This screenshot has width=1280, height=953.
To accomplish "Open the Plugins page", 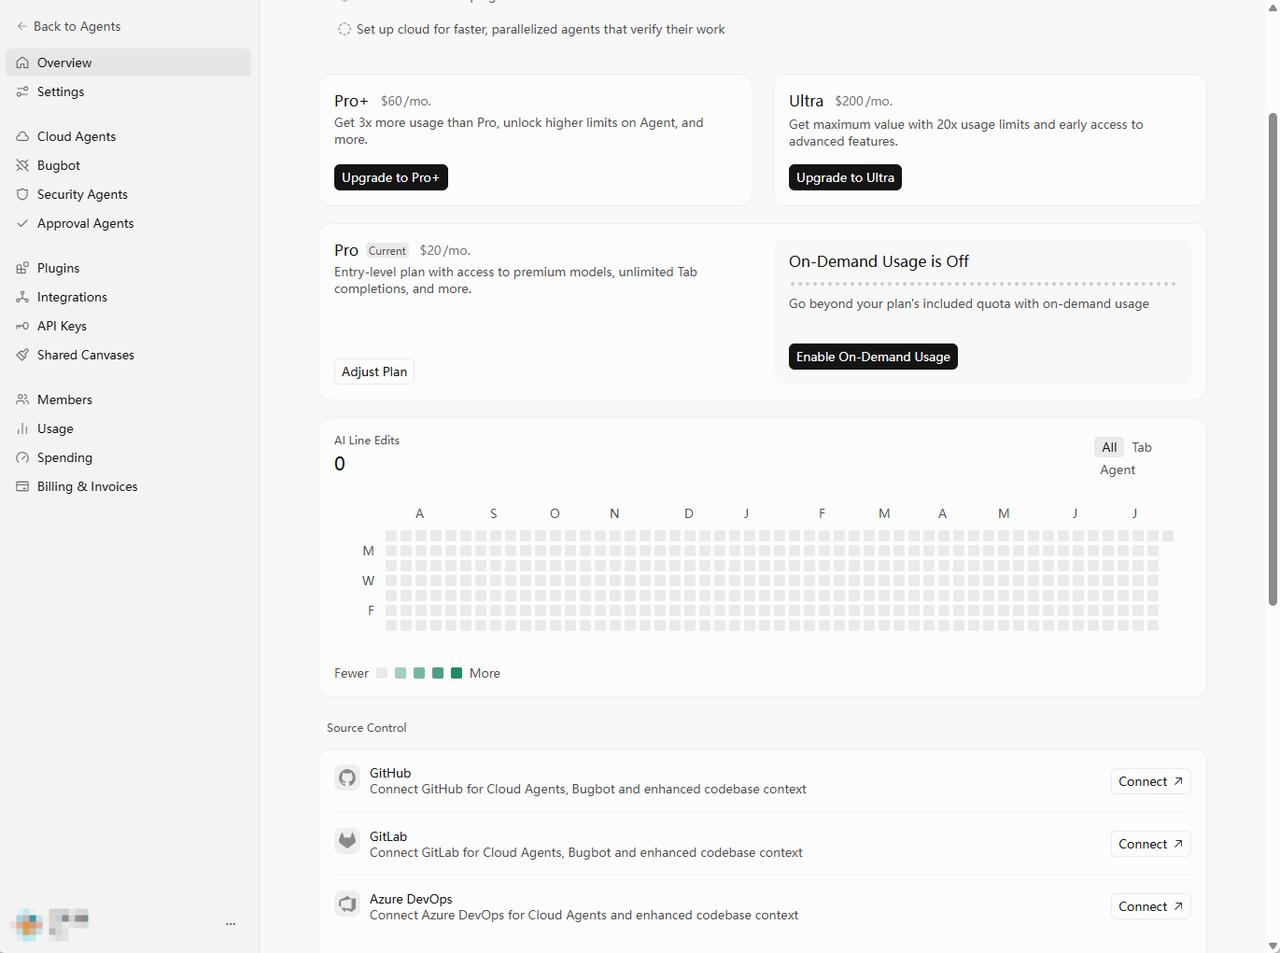I will (128, 268).
